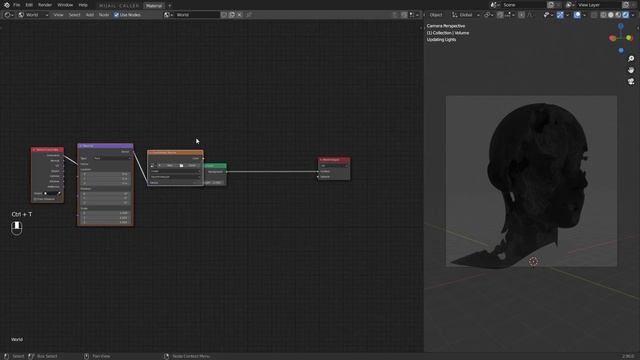The height and width of the screenshot is (360, 640).
Task: Click the New button in Environment Texture
Action: point(167,165)
